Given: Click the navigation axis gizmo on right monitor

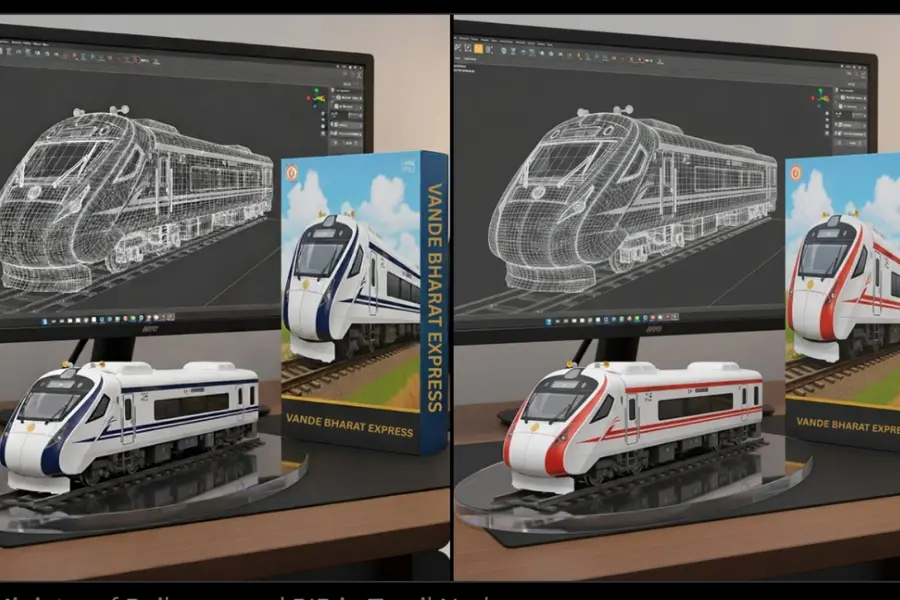Looking at the screenshot, I should [x=821, y=97].
